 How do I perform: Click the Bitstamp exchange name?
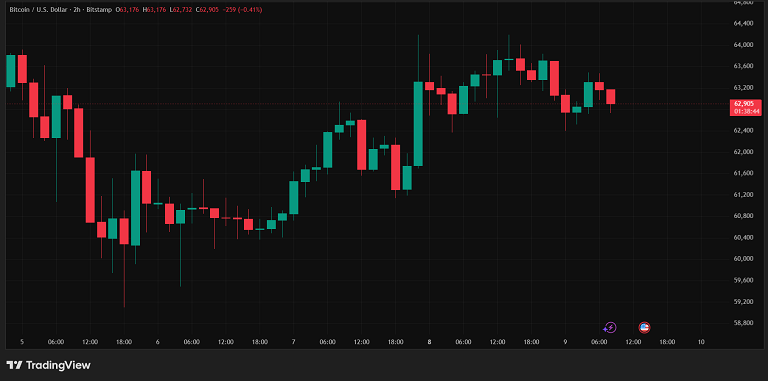point(99,9)
